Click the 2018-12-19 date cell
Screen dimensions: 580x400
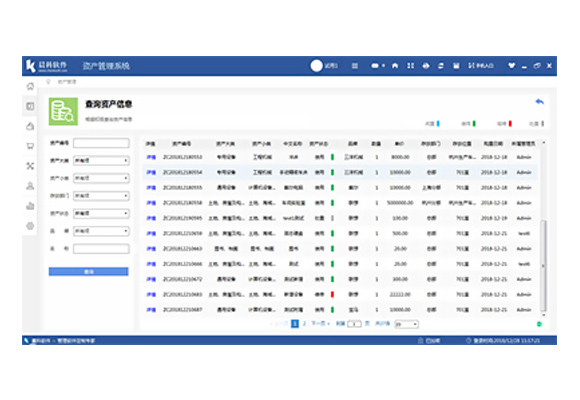[494, 218]
